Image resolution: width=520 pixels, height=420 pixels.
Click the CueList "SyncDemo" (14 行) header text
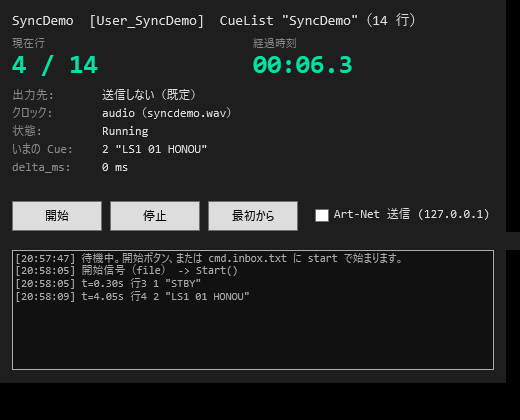pos(317,21)
